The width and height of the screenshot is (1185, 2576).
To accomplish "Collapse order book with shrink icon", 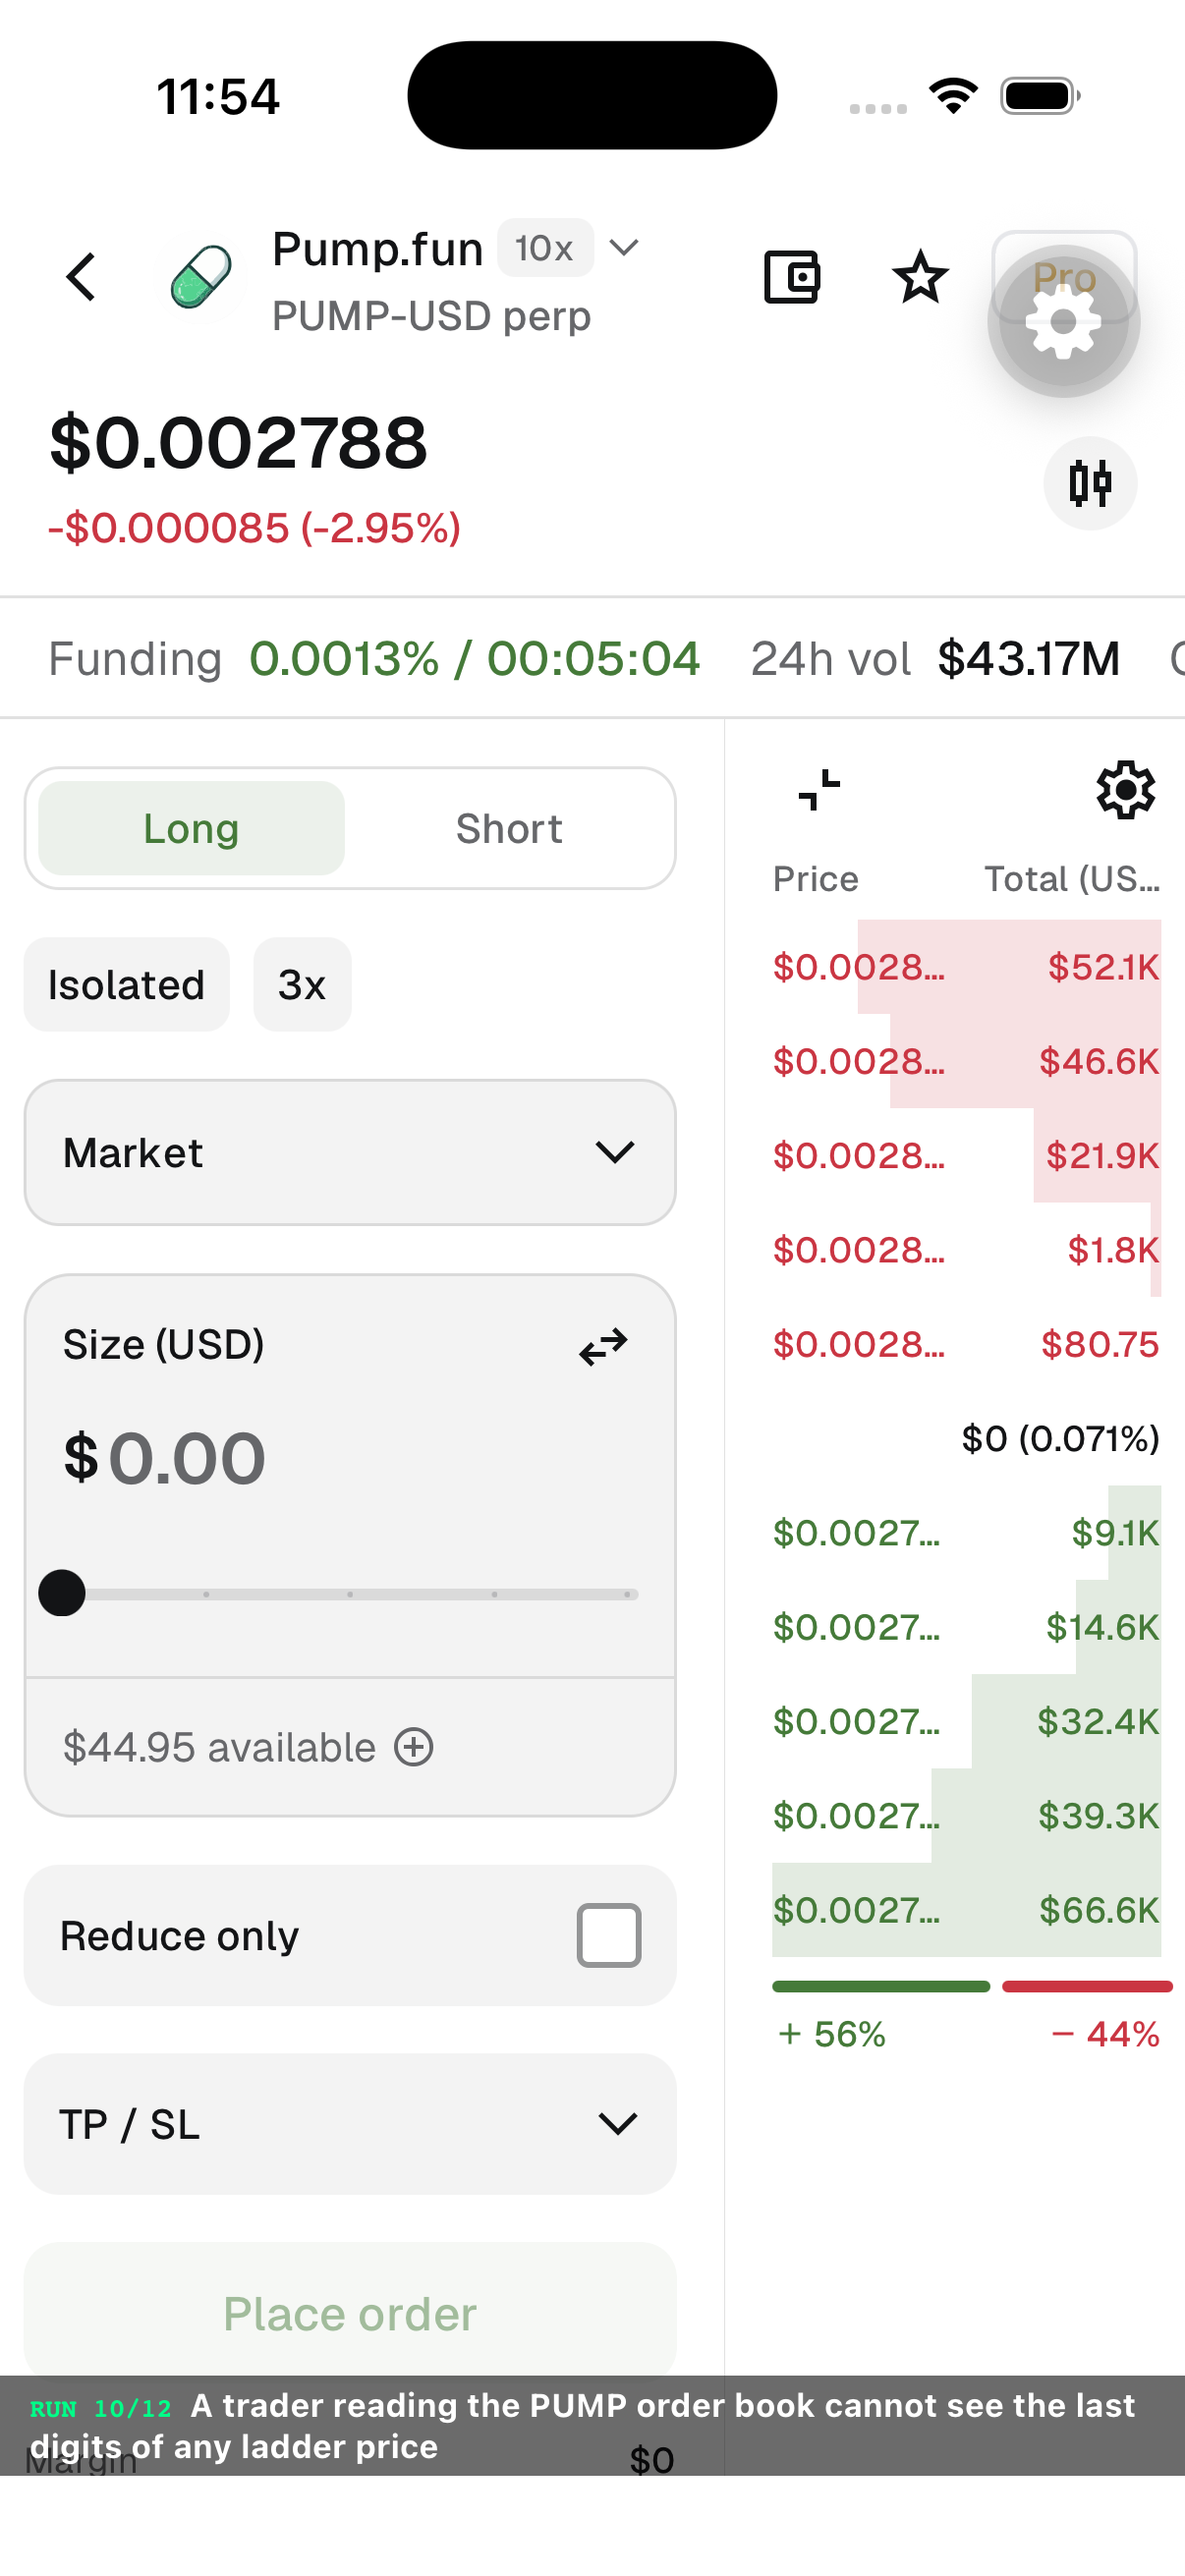I will [819, 790].
